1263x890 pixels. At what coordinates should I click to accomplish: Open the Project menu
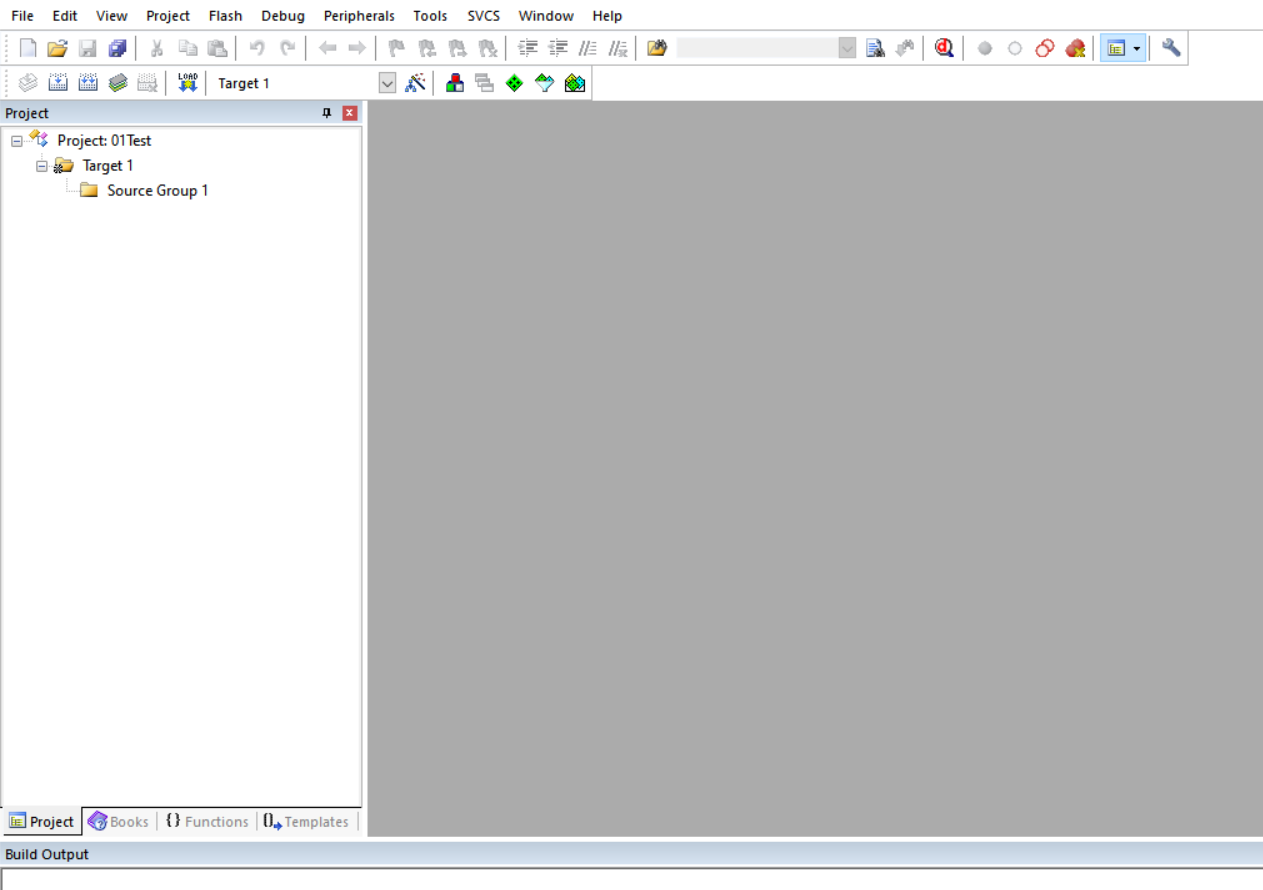pyautogui.click(x=168, y=16)
